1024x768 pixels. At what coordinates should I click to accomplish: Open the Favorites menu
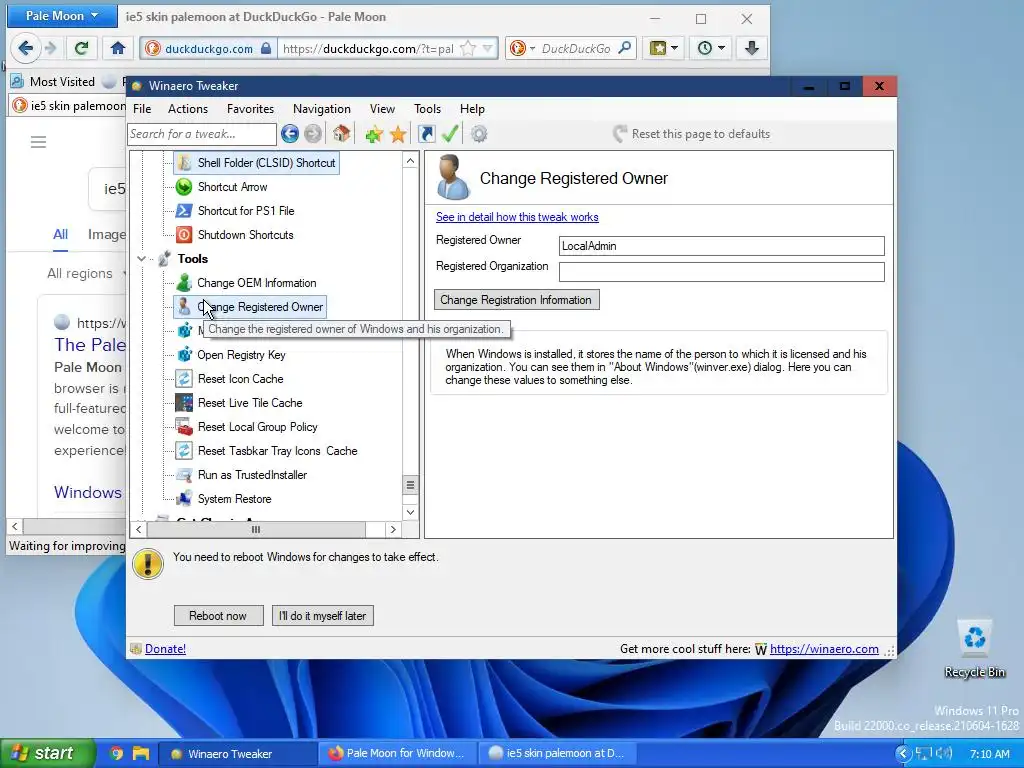tap(250, 109)
